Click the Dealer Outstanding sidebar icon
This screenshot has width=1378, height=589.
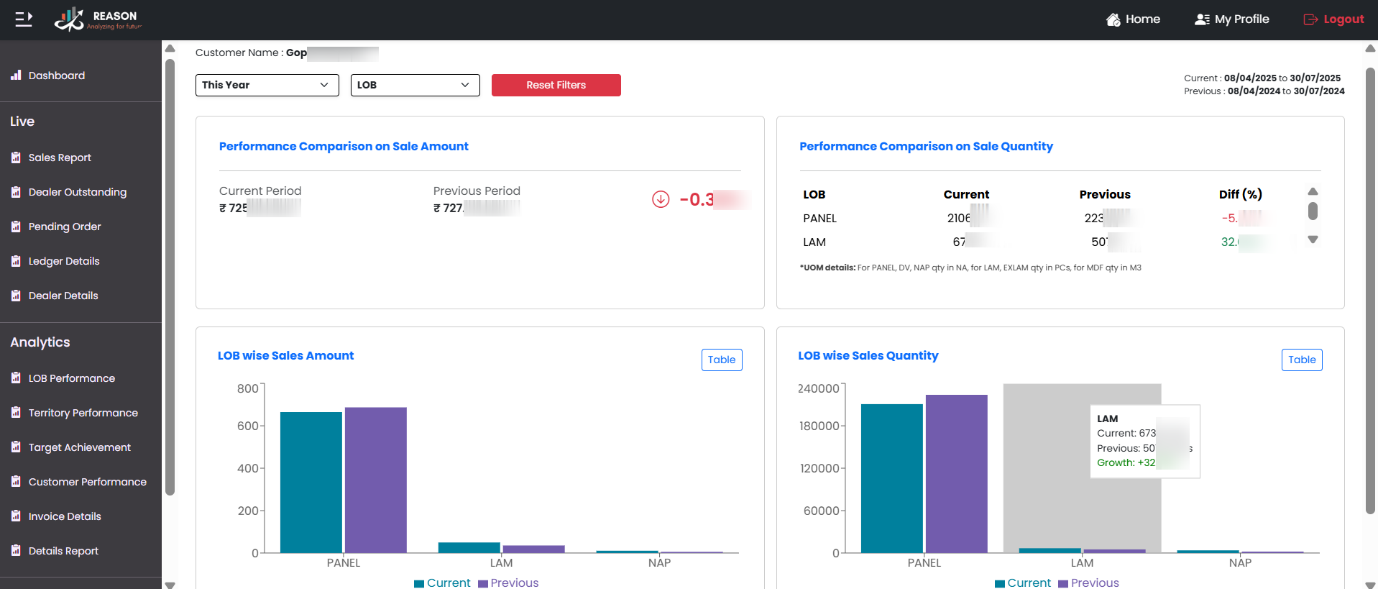coord(16,192)
